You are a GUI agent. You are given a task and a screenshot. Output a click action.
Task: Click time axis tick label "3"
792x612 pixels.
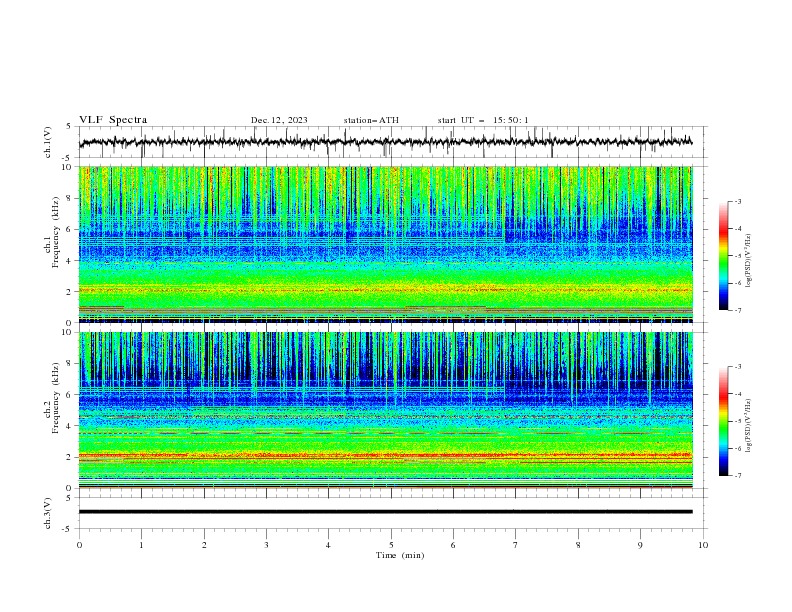pyautogui.click(x=266, y=545)
